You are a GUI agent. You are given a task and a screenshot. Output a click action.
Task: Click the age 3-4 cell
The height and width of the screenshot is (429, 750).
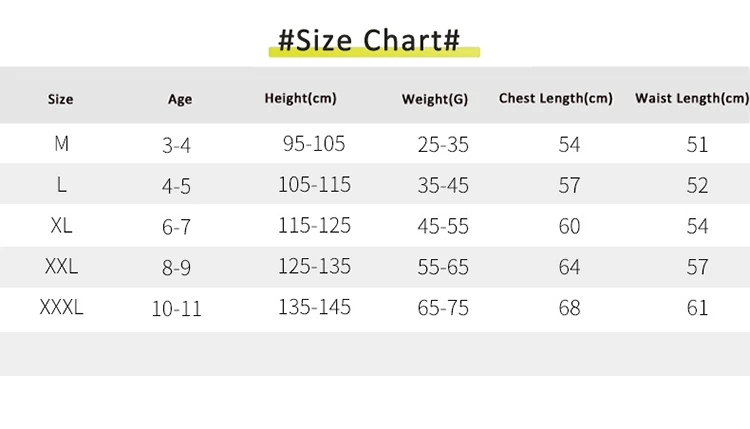(x=176, y=146)
